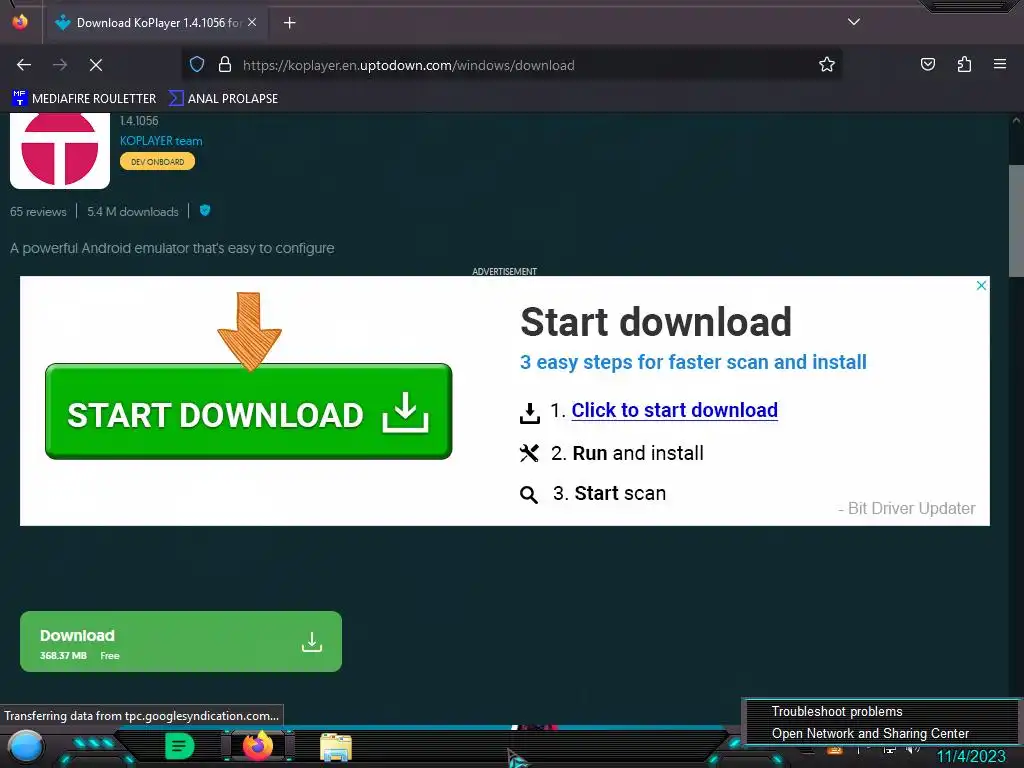The width and height of the screenshot is (1024, 768).
Task: Click the DEV ONBOARD badge
Action: point(157,161)
